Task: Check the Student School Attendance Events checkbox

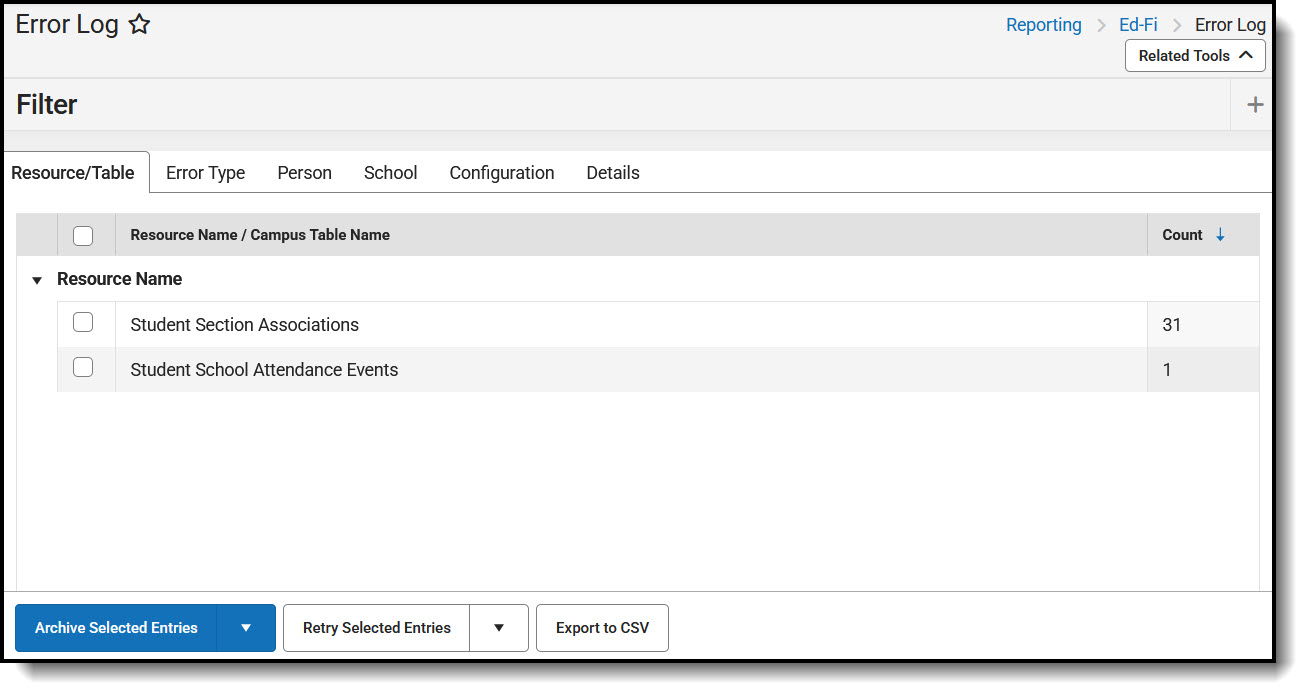Action: click(x=83, y=367)
